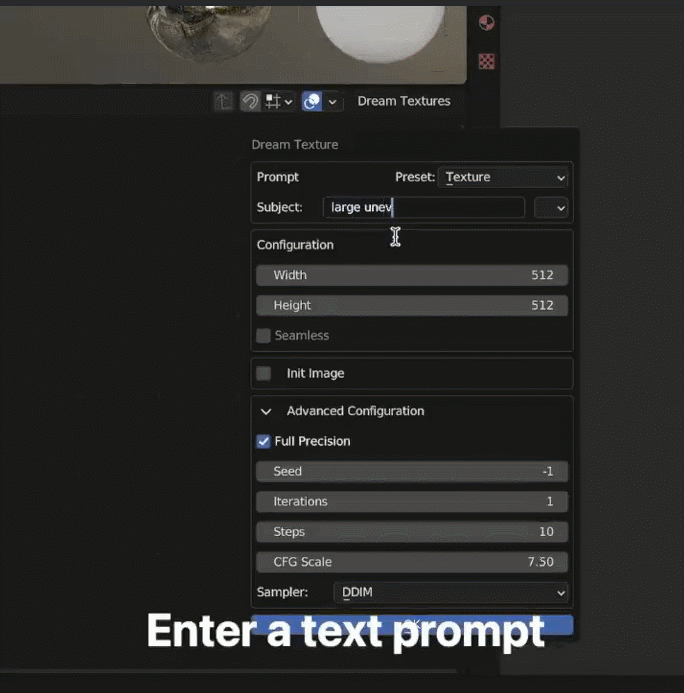
Task: Open the Preset Texture dropdown
Action: pos(504,177)
